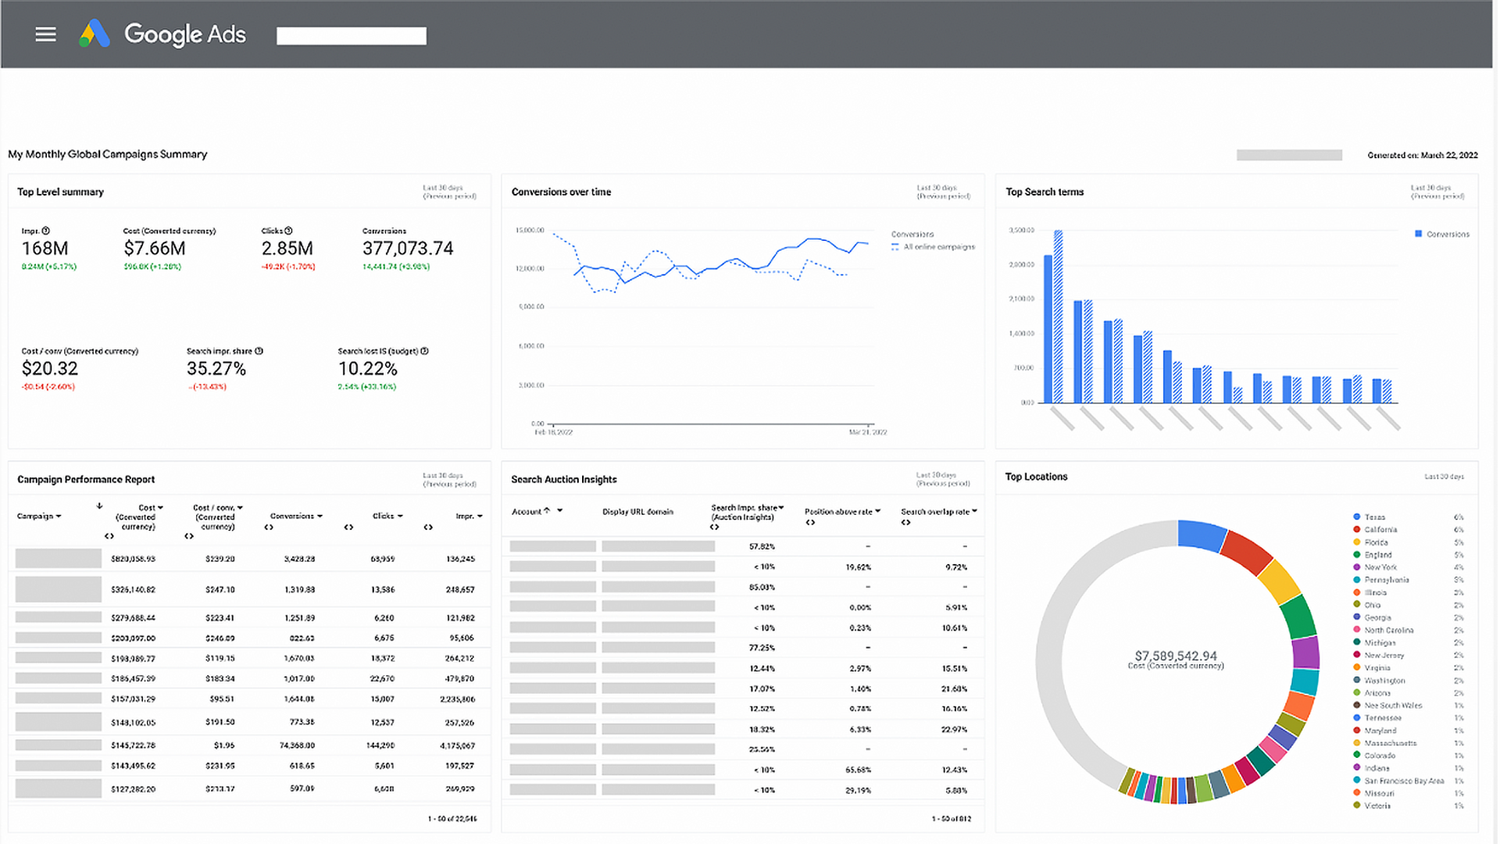This screenshot has width=1500, height=844.
Task: Show info for Impr. metric
Action: point(46,231)
